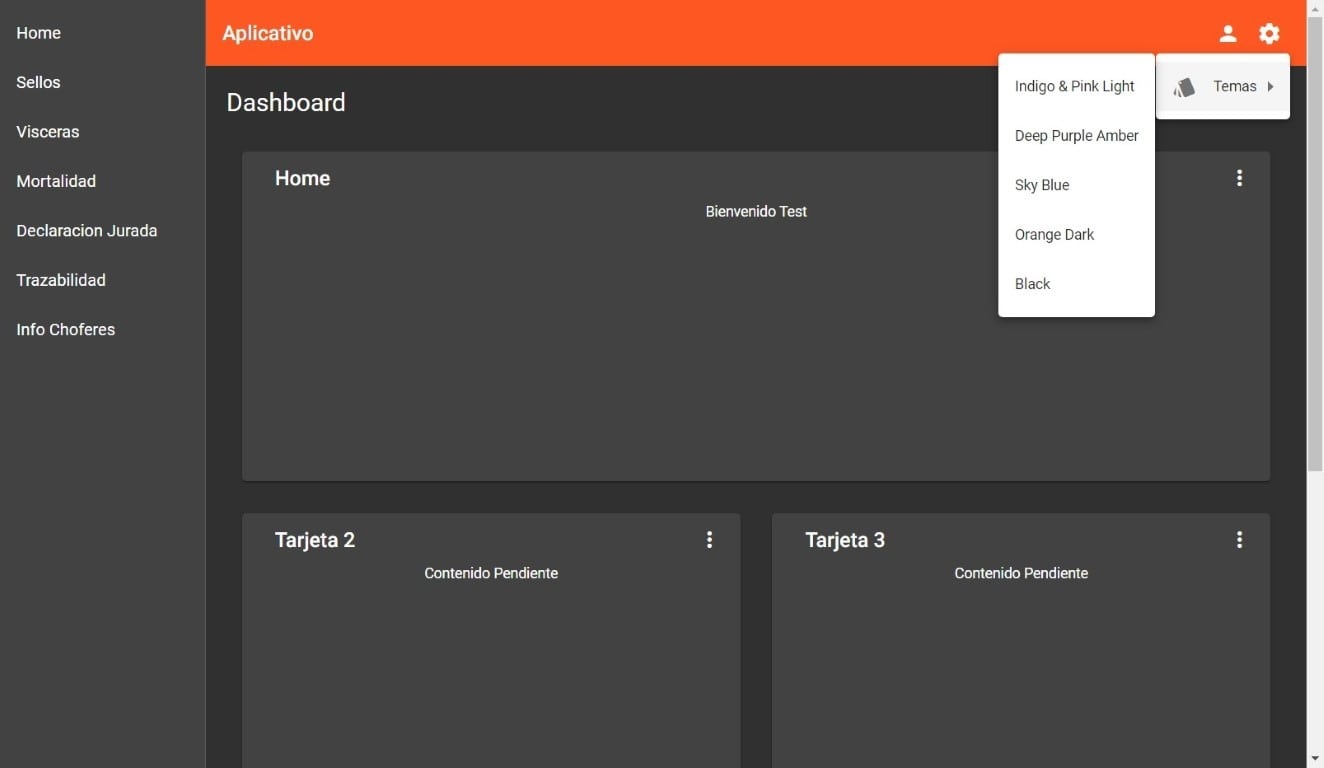
Task: Go to Home in the sidebar
Action: point(39,33)
